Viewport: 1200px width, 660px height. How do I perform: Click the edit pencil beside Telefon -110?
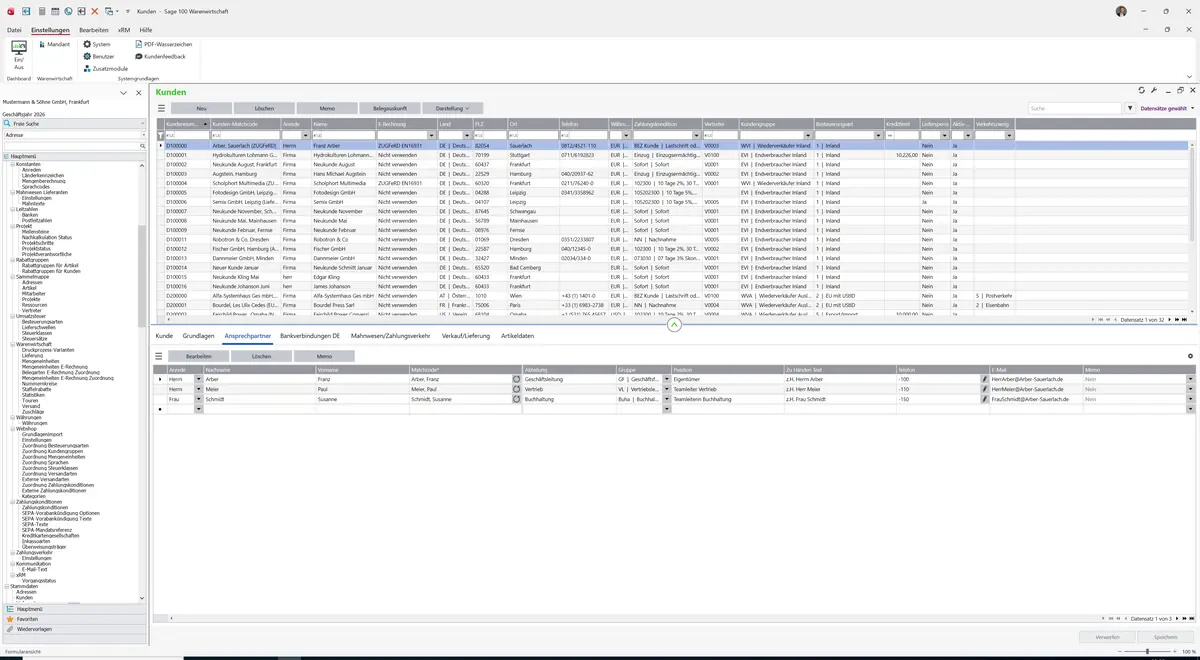(985, 390)
